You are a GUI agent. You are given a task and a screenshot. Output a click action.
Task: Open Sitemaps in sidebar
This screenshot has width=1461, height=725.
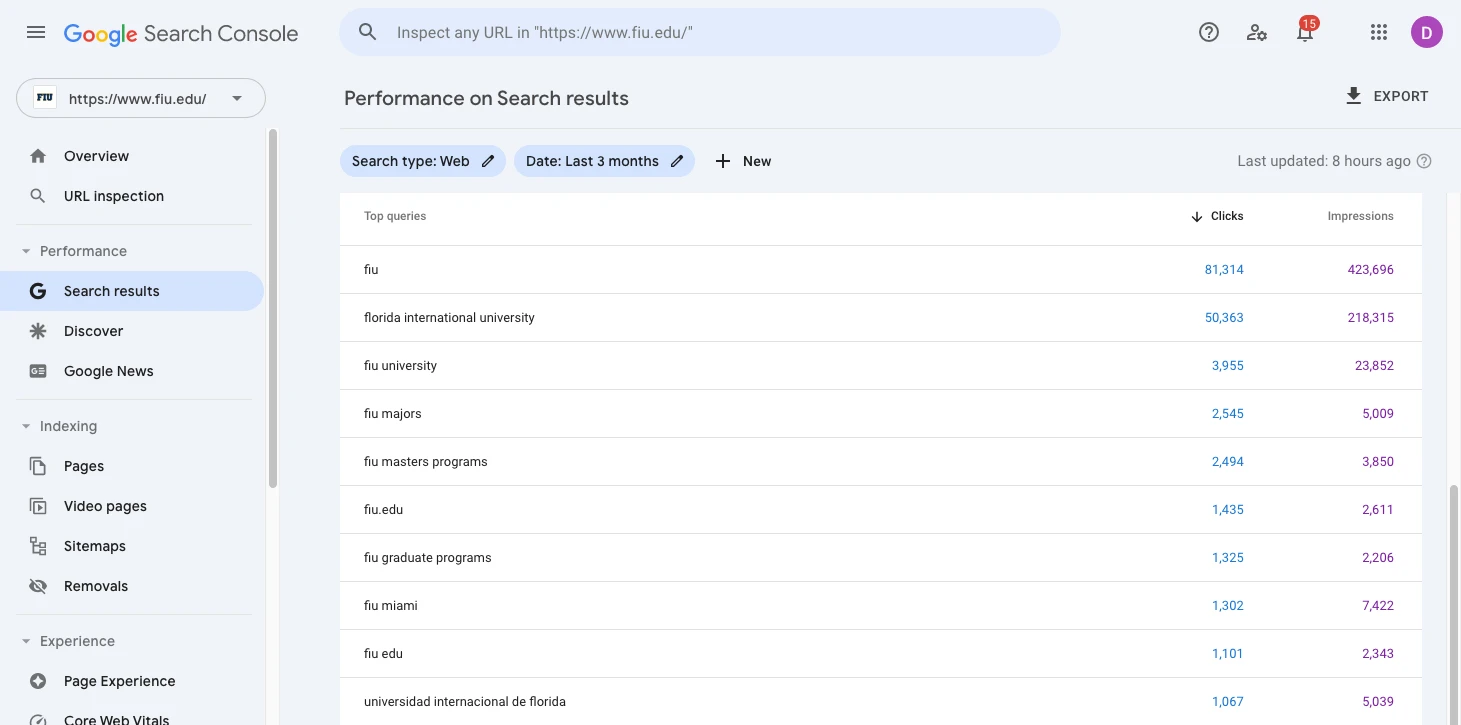[95, 546]
